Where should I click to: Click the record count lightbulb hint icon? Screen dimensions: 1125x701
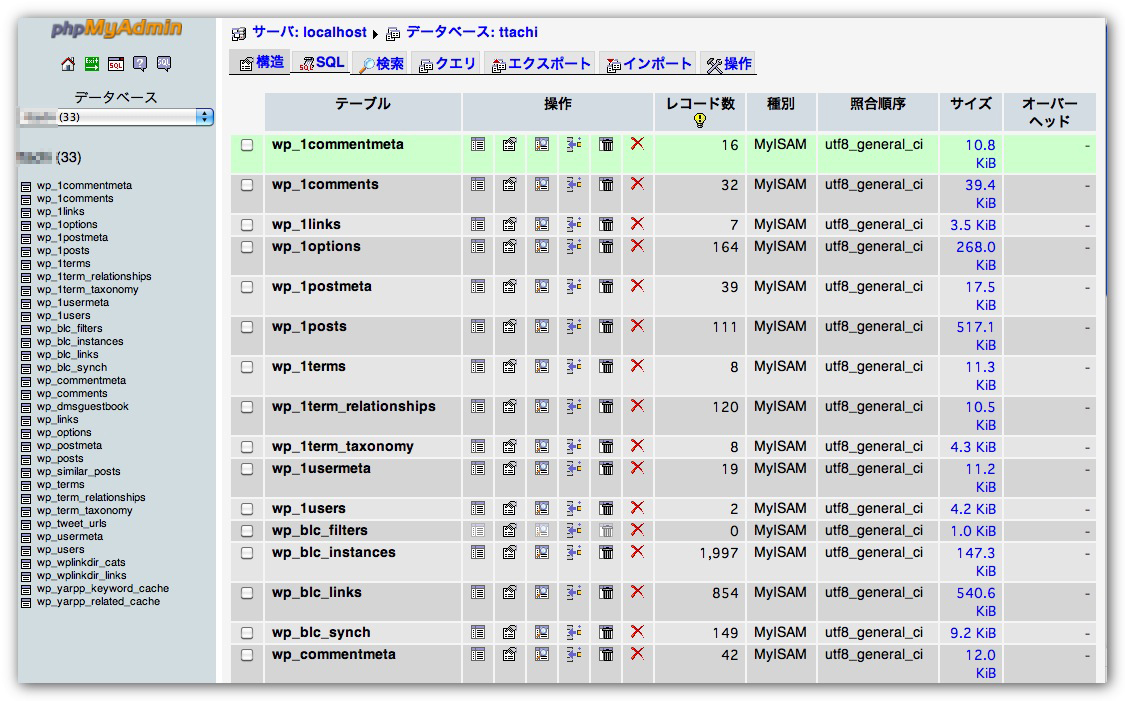pyautogui.click(x=700, y=120)
